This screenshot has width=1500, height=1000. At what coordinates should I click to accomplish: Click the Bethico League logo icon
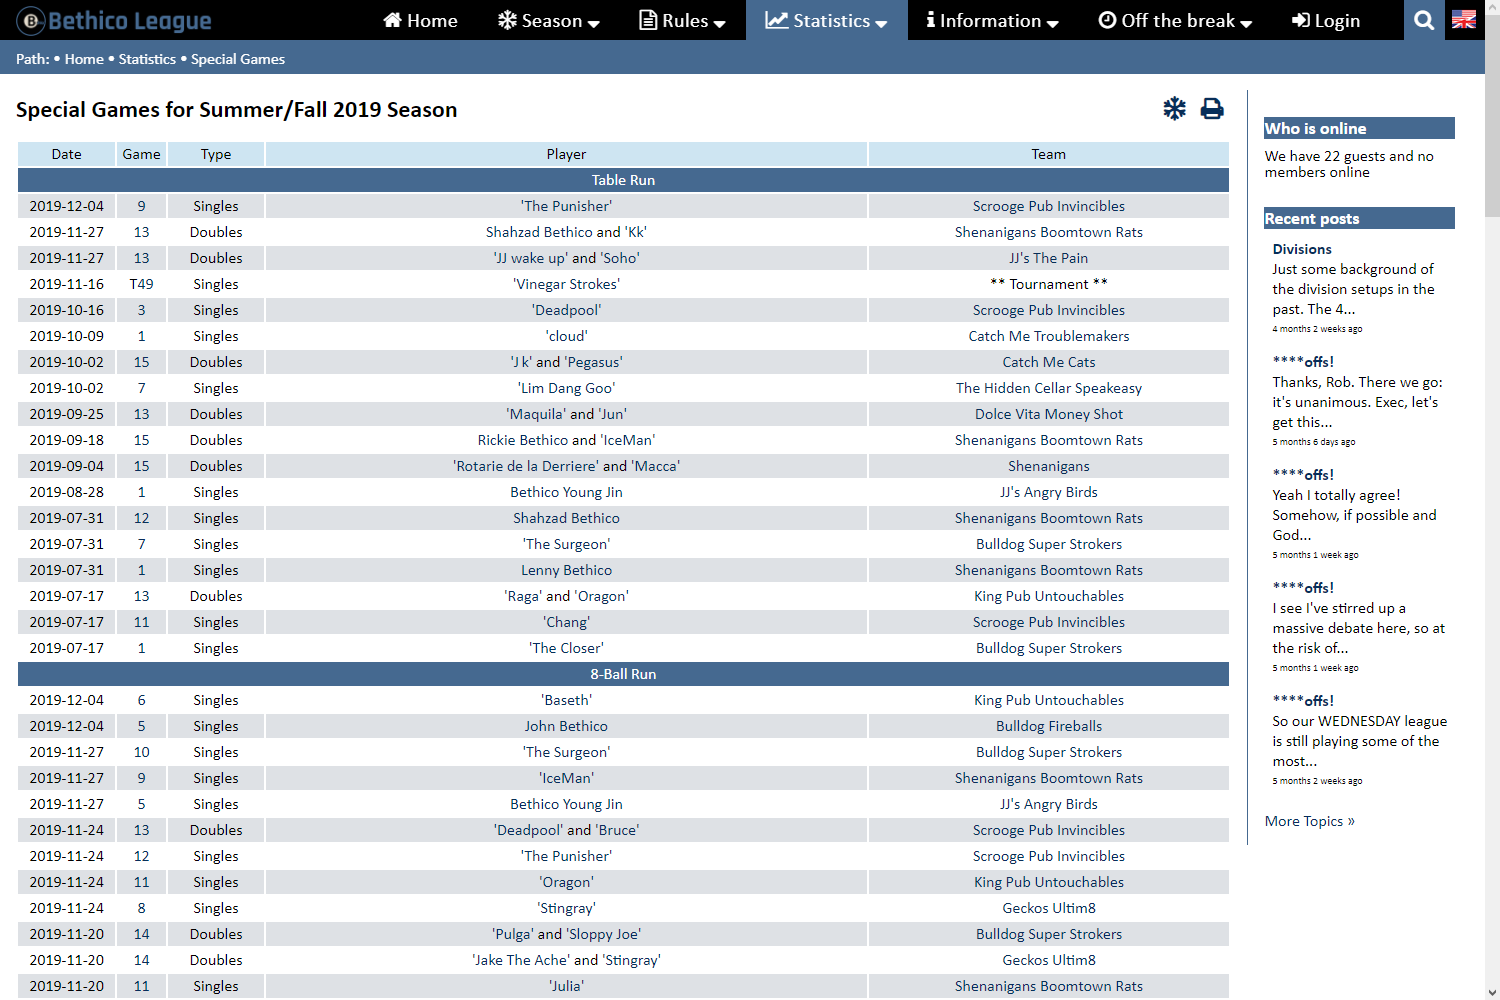(31, 20)
